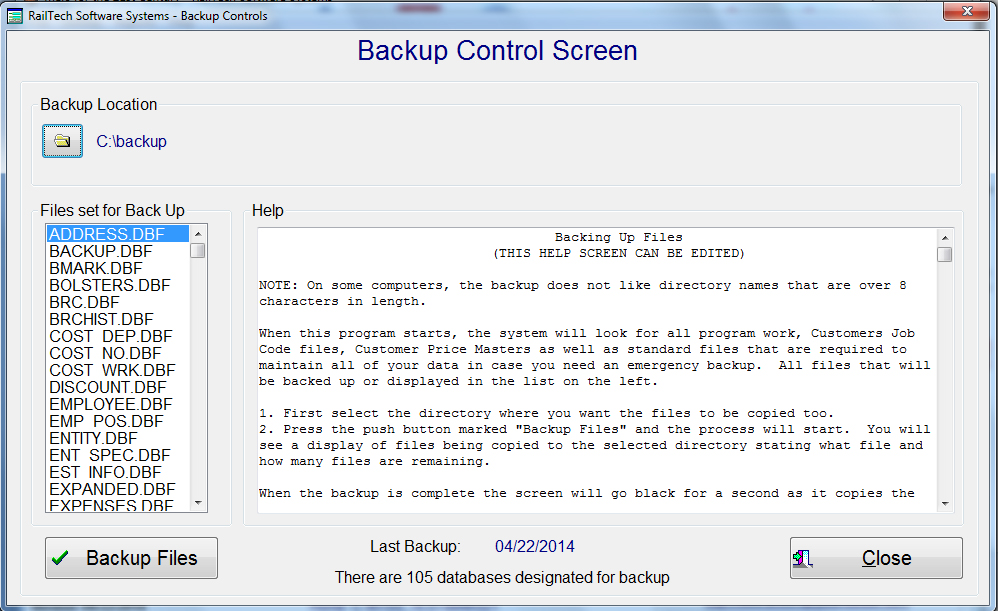
Task: Choose EMPLOYEE.DBF from the list
Action: point(111,404)
